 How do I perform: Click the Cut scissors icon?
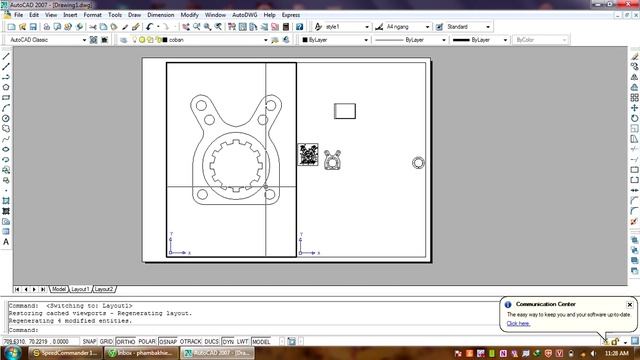[93, 27]
